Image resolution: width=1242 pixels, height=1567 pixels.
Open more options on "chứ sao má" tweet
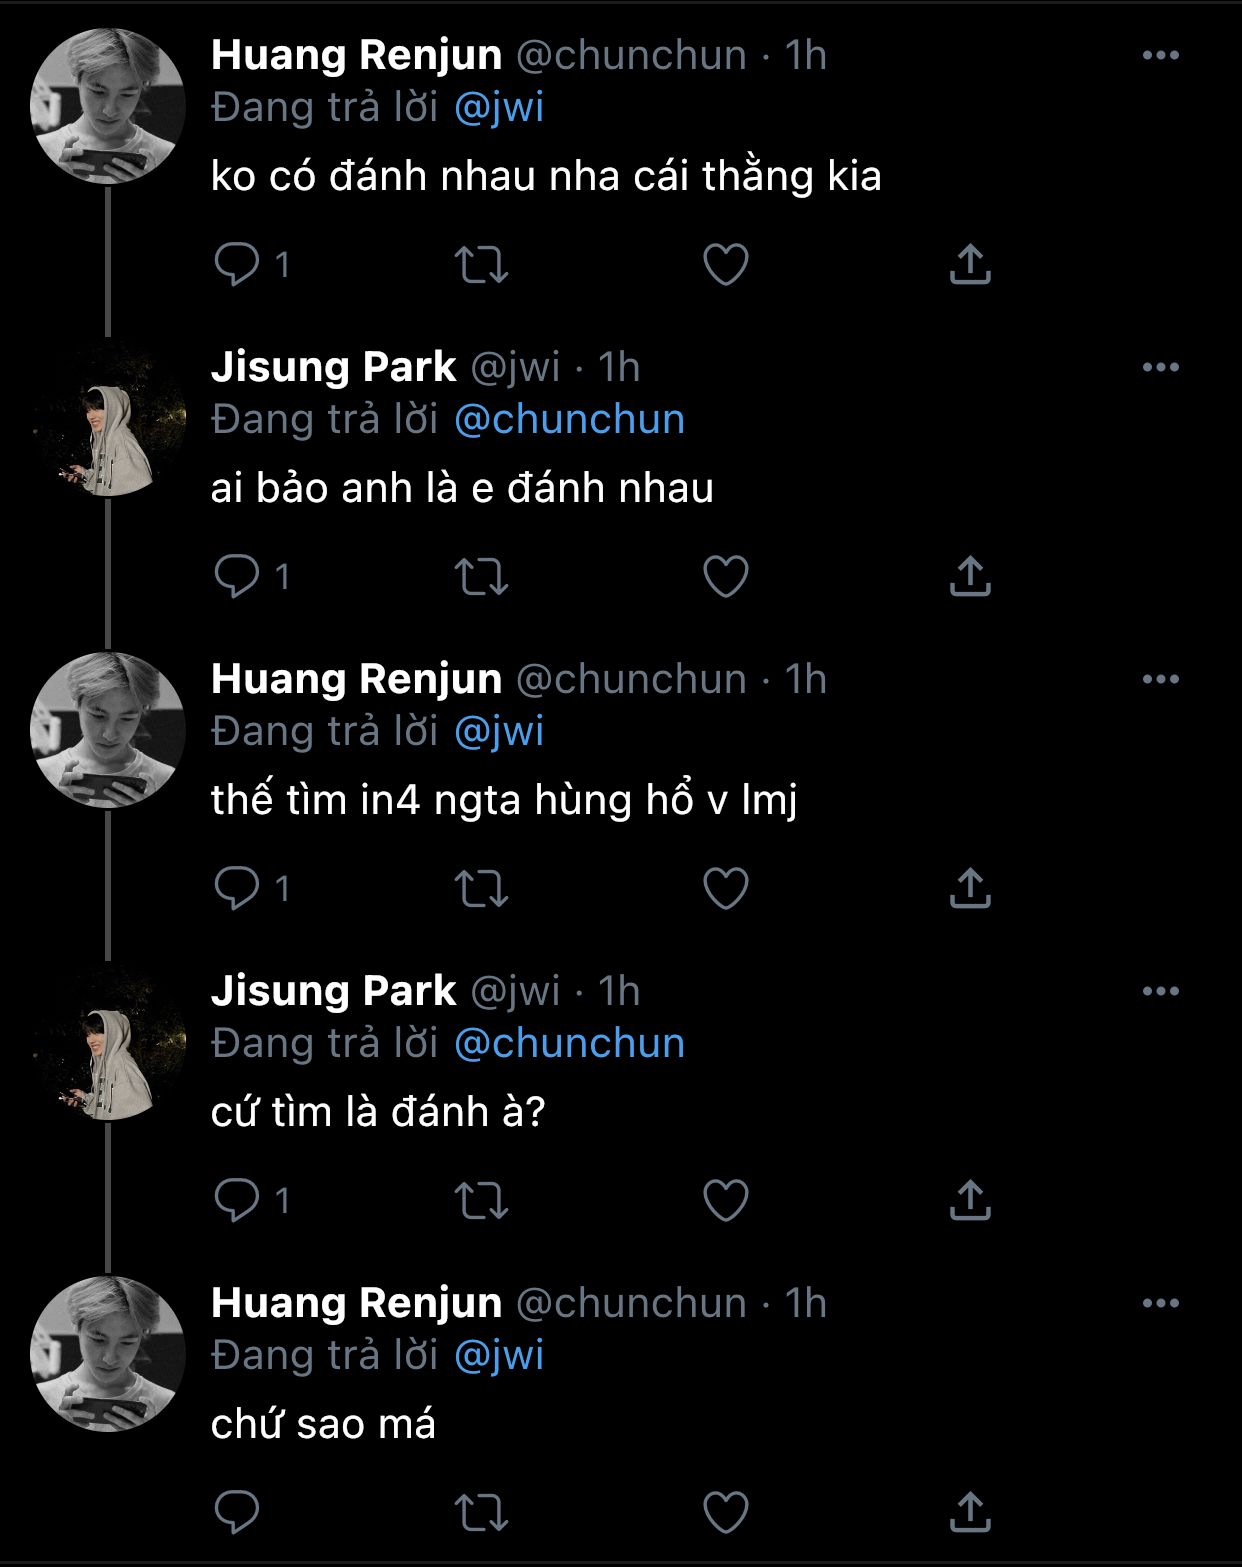click(1160, 1304)
